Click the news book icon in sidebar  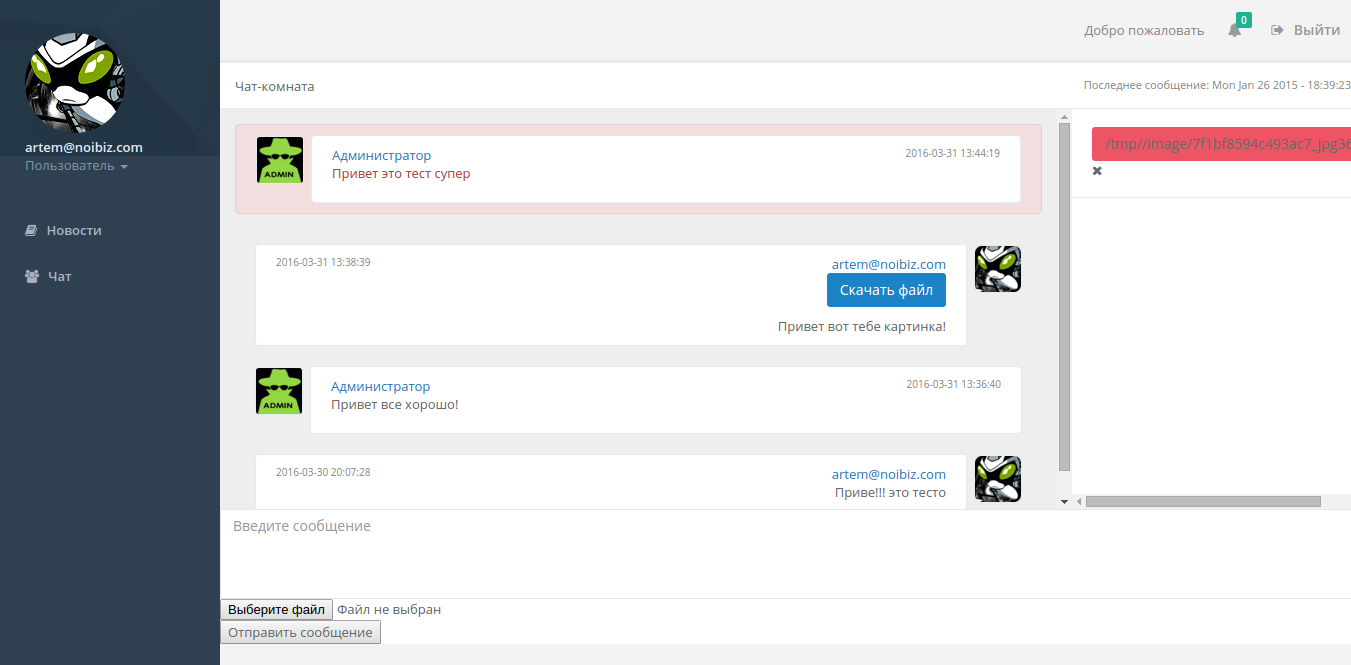pos(30,229)
